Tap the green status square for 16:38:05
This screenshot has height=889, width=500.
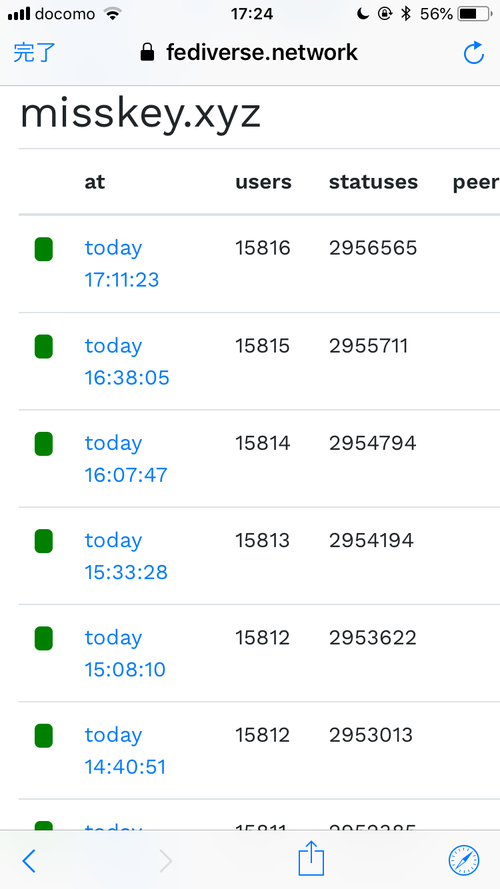[44, 346]
